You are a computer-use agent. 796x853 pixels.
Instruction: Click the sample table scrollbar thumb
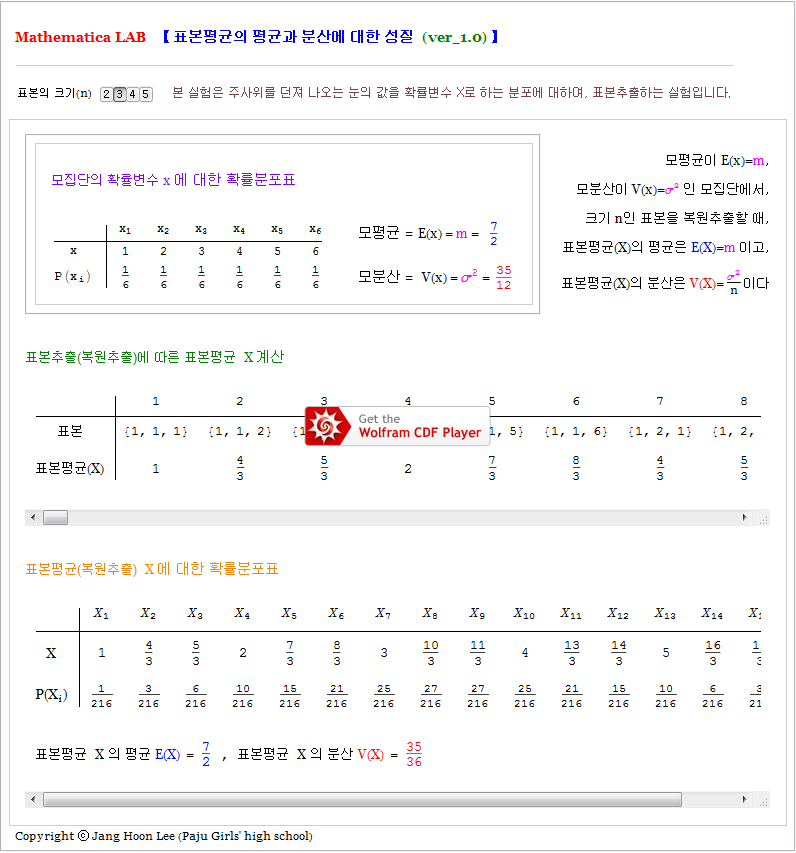pyautogui.click(x=55, y=517)
